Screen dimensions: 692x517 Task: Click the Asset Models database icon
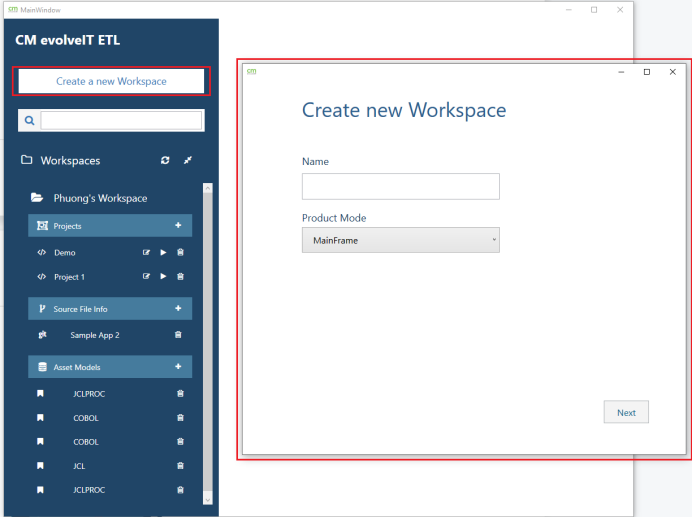[42, 367]
